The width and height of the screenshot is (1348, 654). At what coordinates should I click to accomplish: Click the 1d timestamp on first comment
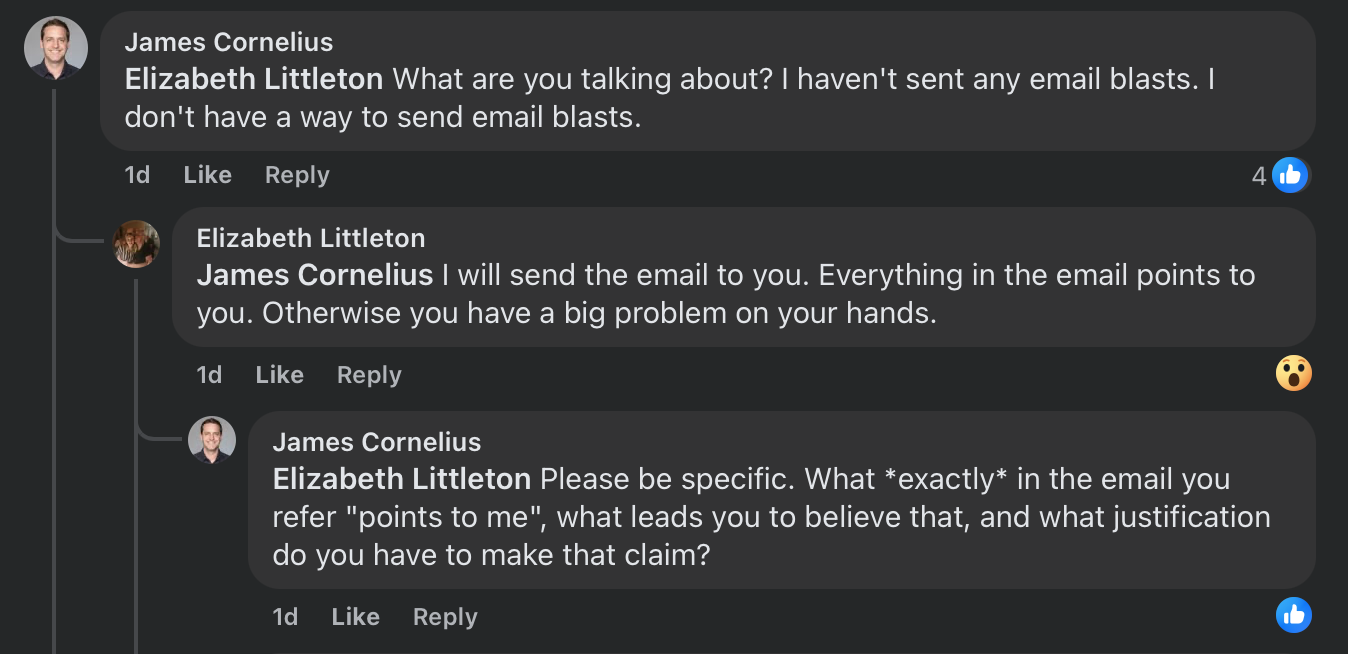point(137,175)
